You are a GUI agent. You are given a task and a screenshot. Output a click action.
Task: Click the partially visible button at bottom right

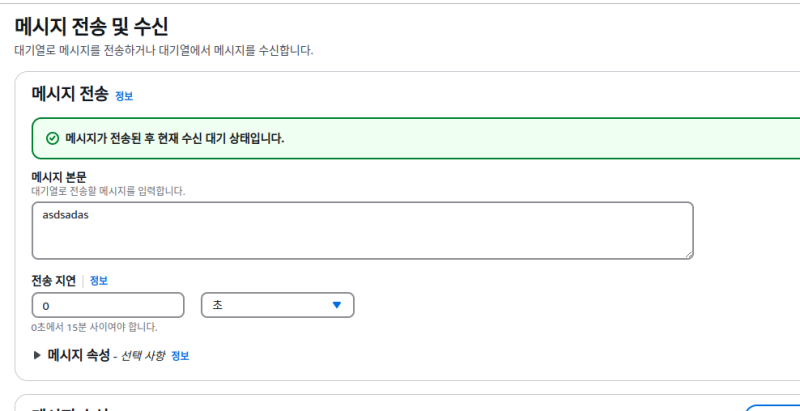[775, 407]
